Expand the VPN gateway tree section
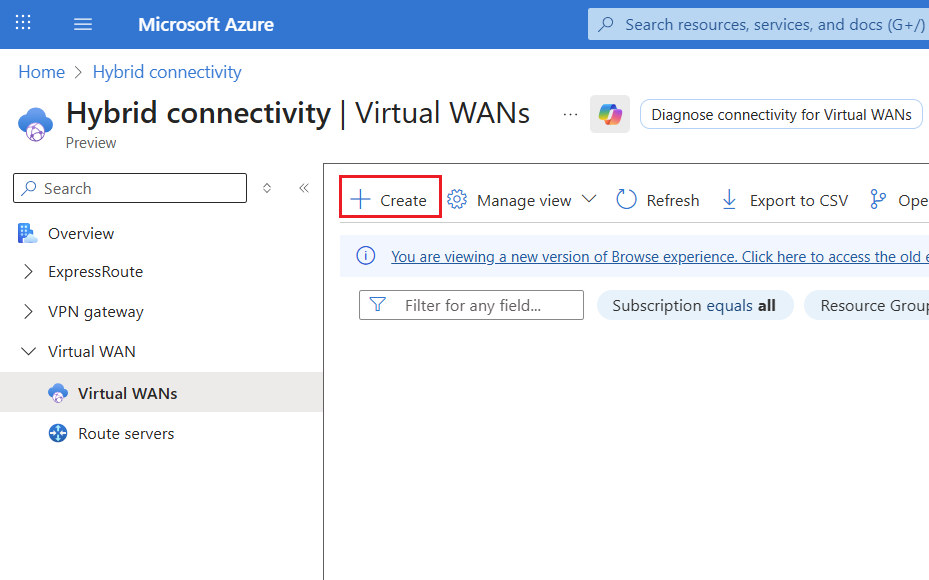The image size is (929, 580). click(x=28, y=312)
